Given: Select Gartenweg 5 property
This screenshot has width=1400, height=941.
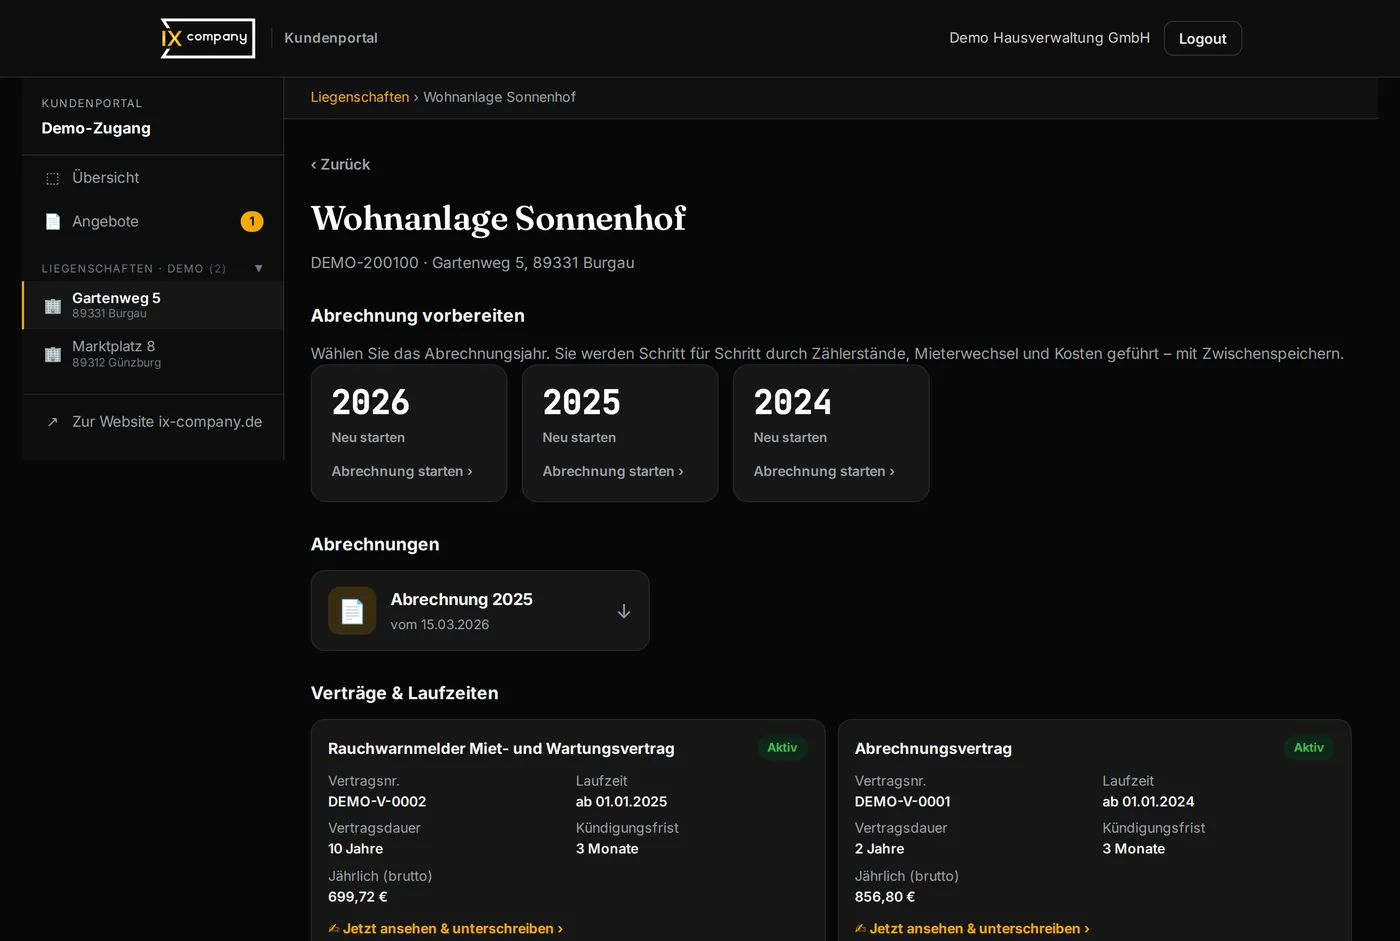Looking at the screenshot, I should tap(153, 305).
